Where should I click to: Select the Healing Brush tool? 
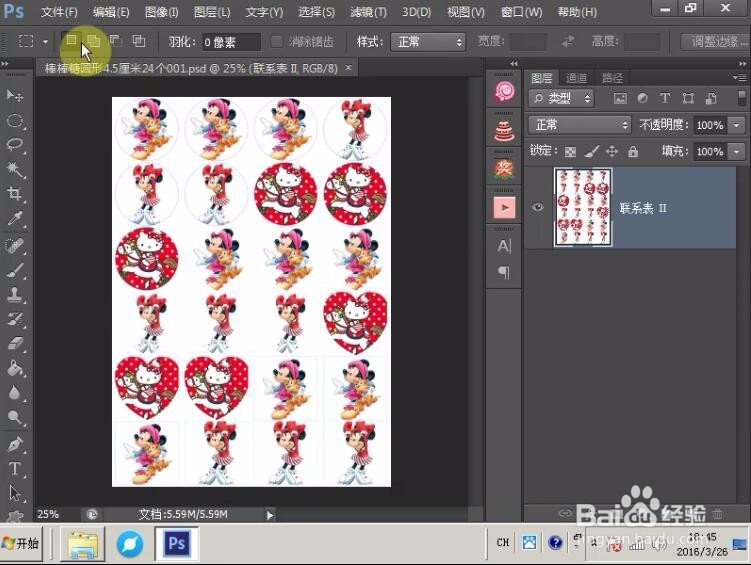(15, 246)
